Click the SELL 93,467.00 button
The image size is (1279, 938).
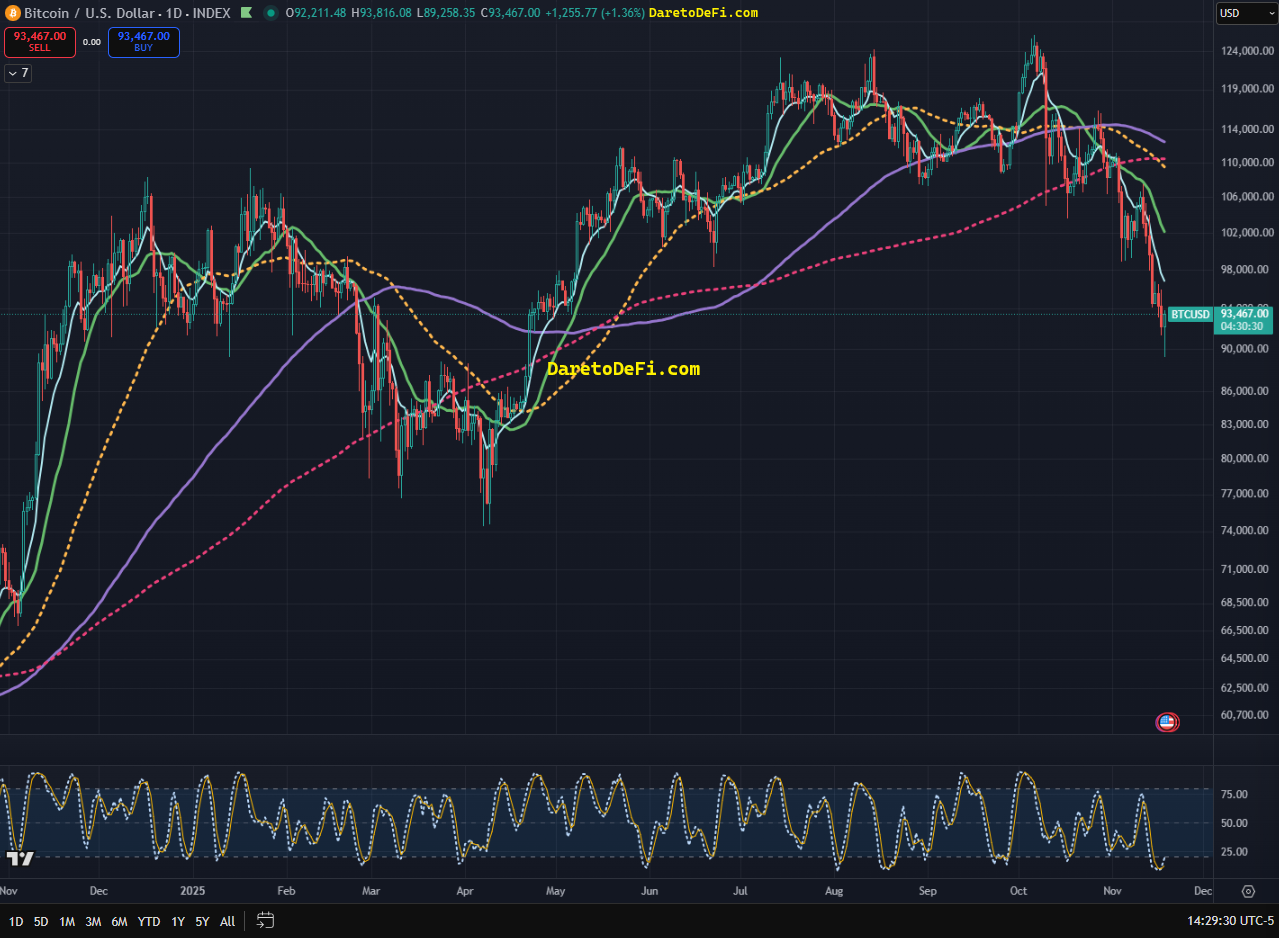39,42
